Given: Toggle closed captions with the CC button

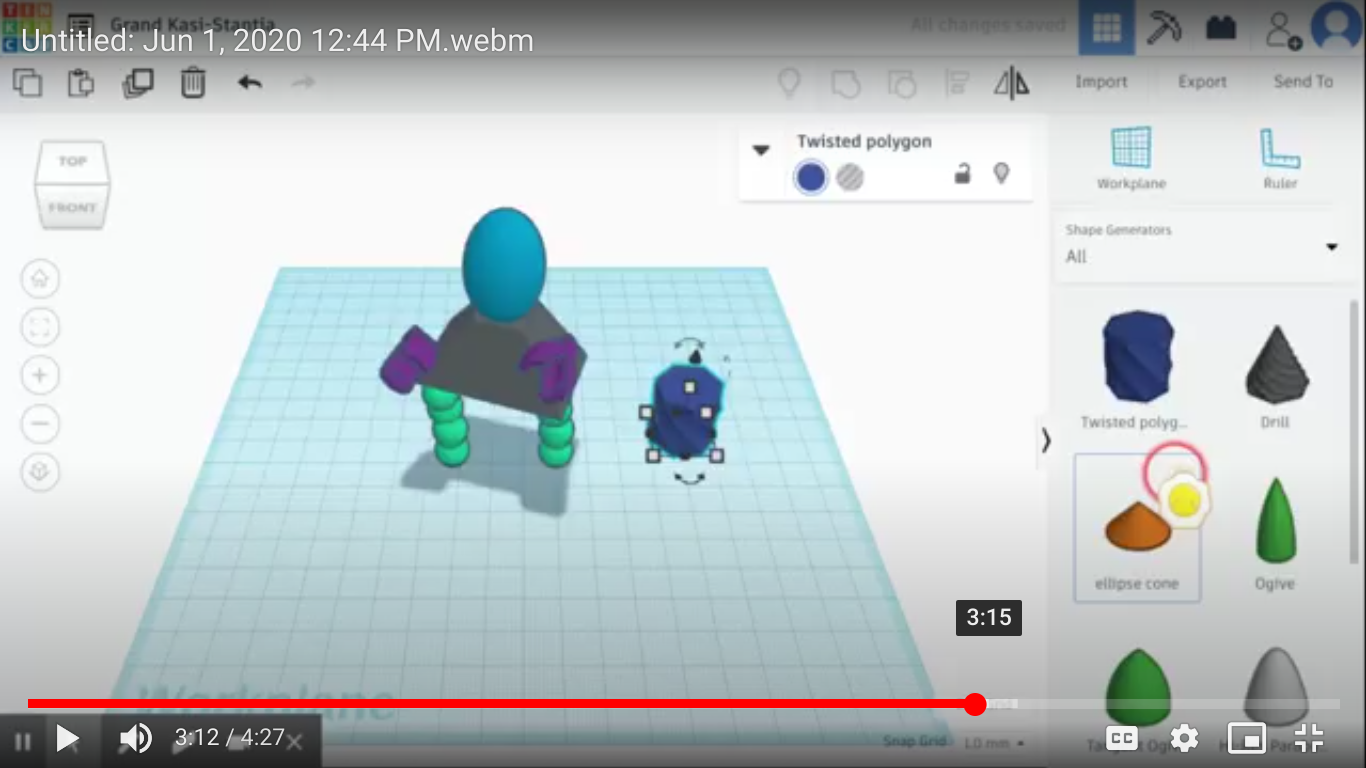Looking at the screenshot, I should (1122, 738).
